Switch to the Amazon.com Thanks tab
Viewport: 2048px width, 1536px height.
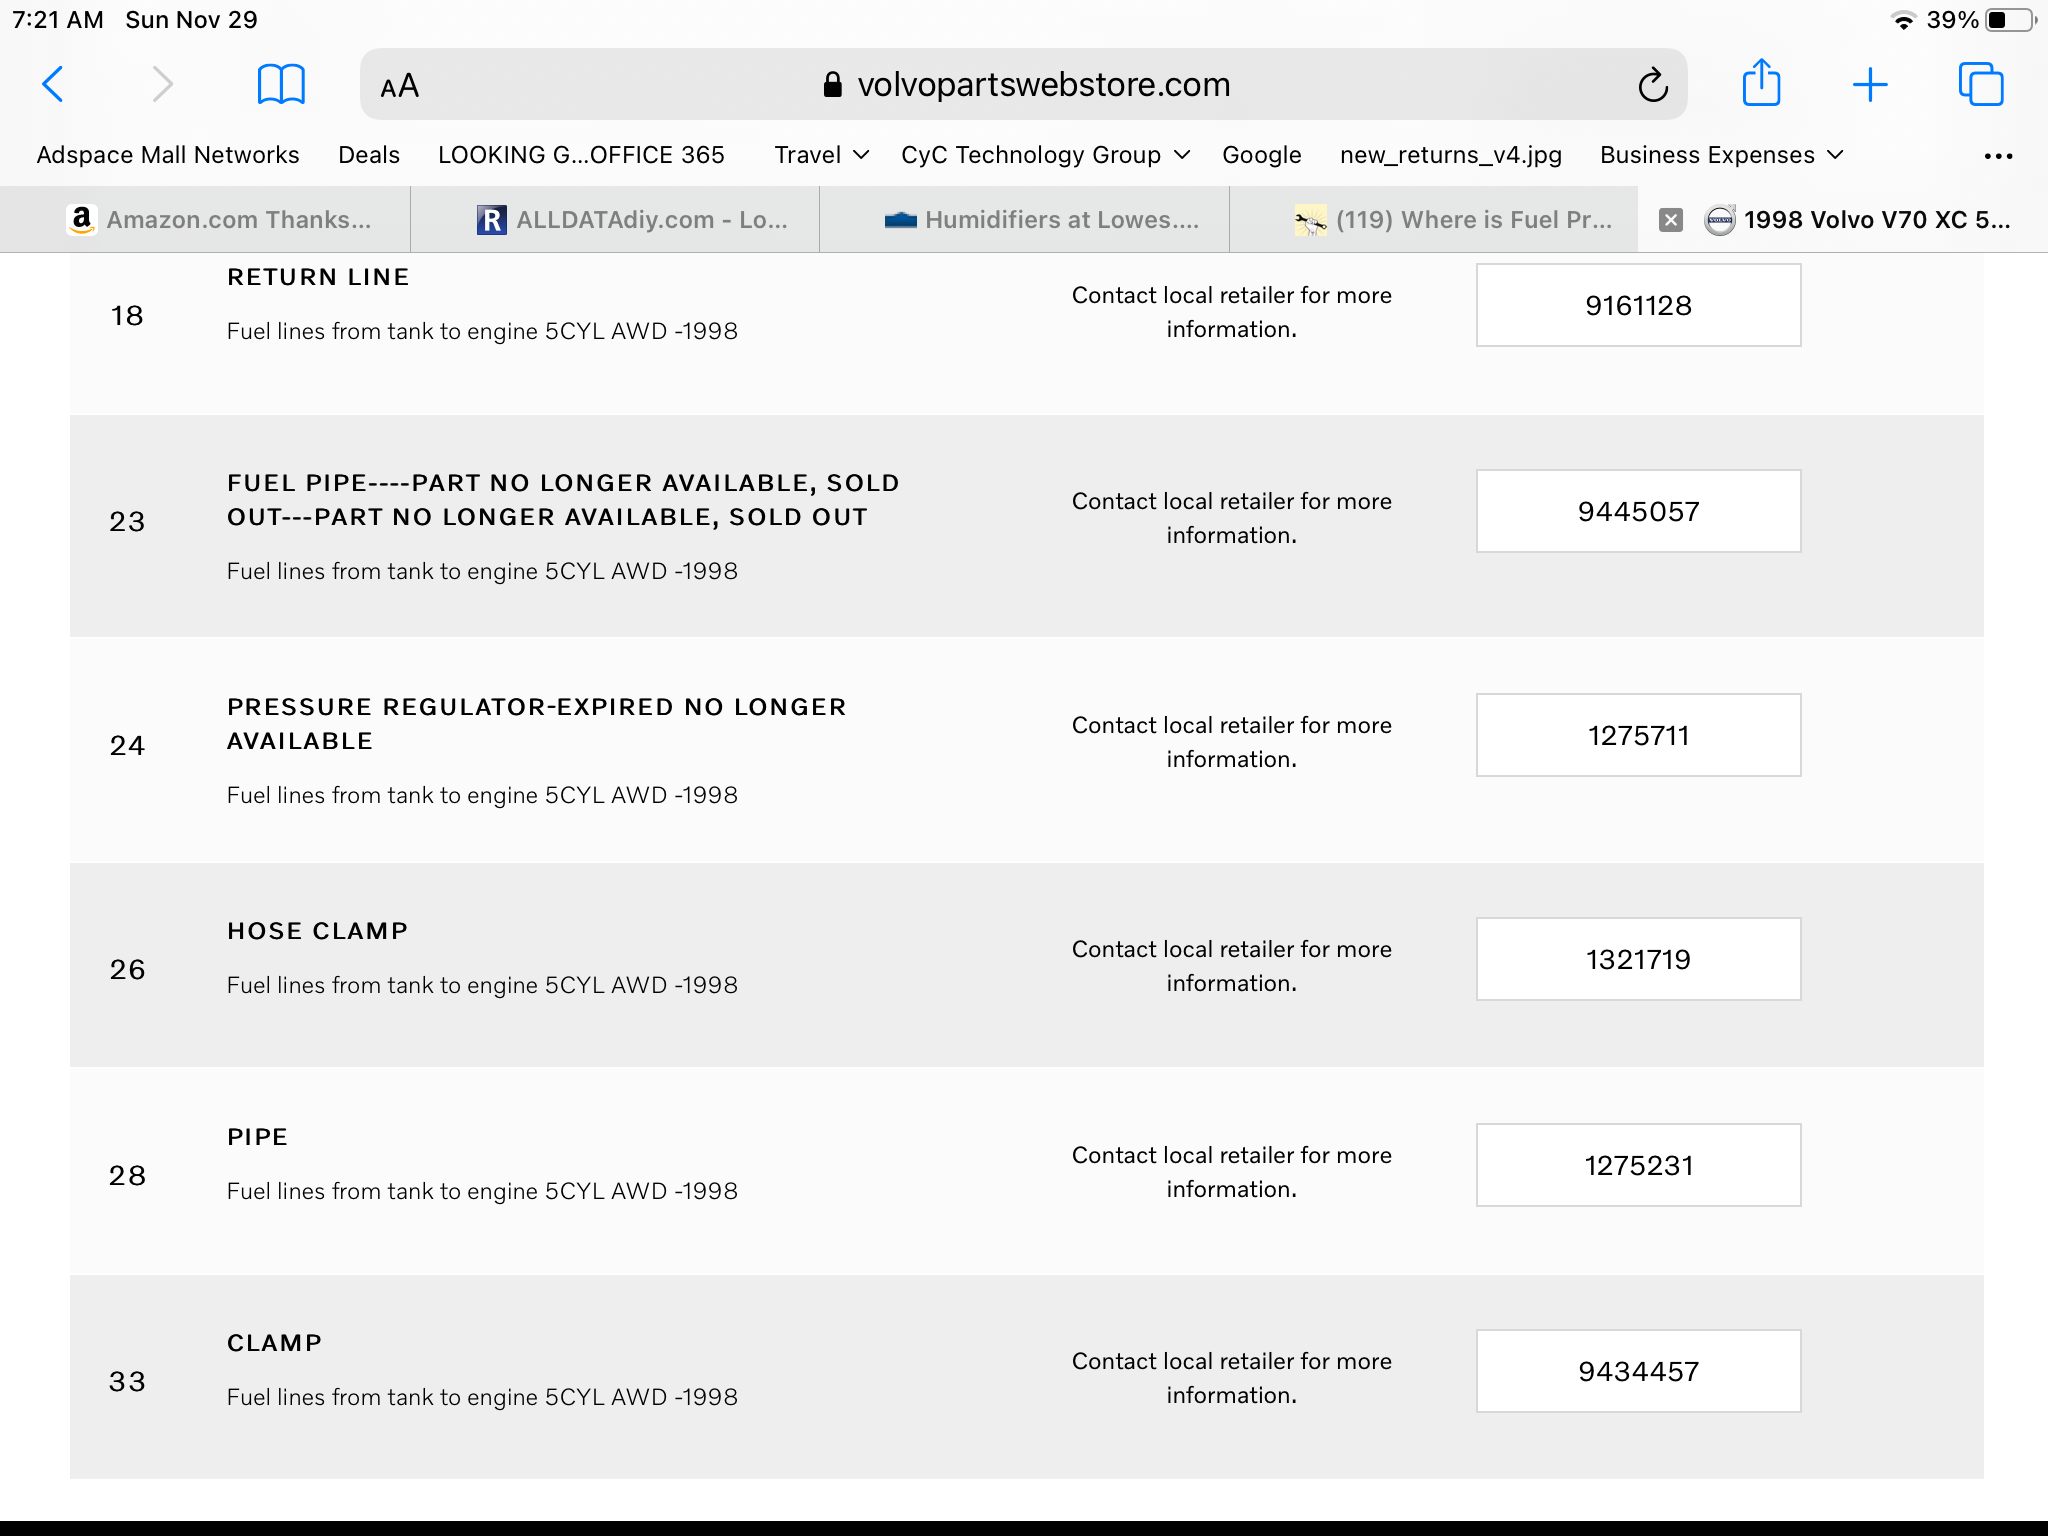[220, 220]
